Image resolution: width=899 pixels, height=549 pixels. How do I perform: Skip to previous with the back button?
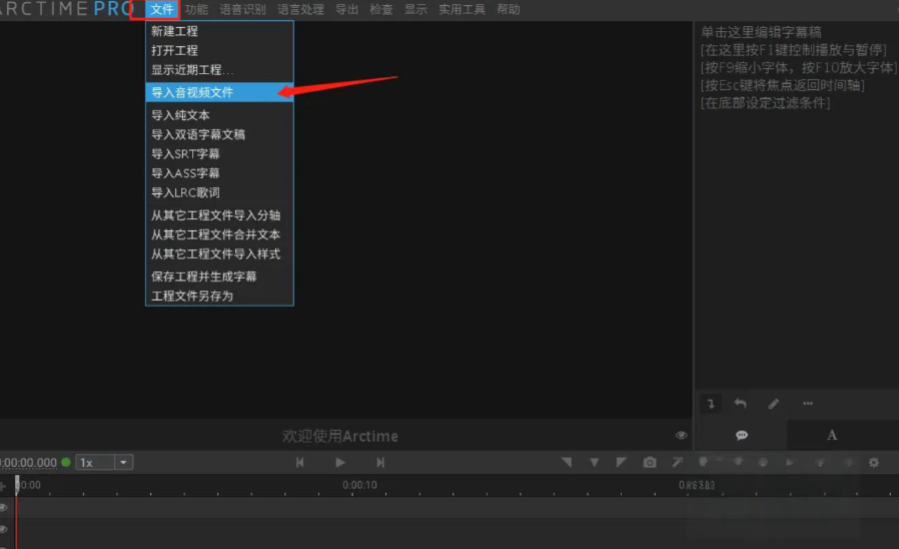(x=300, y=462)
